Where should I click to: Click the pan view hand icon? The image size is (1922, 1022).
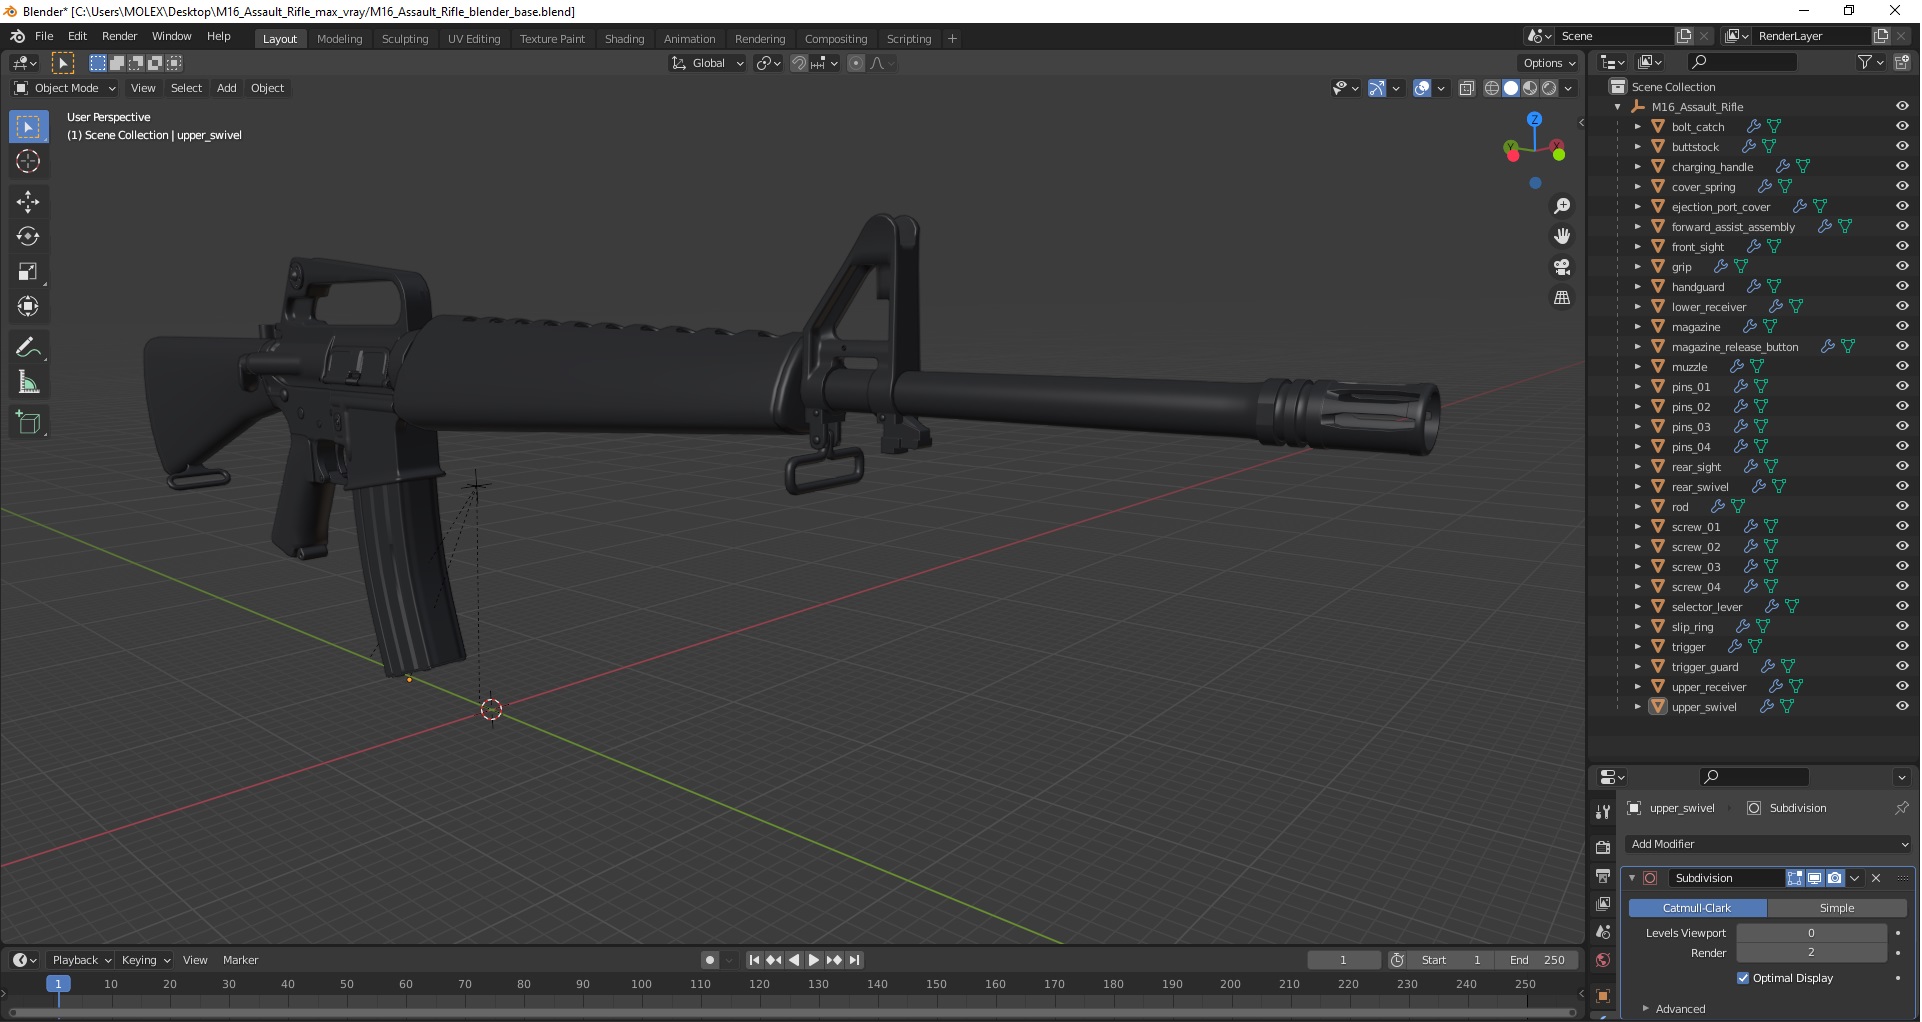pos(1562,237)
